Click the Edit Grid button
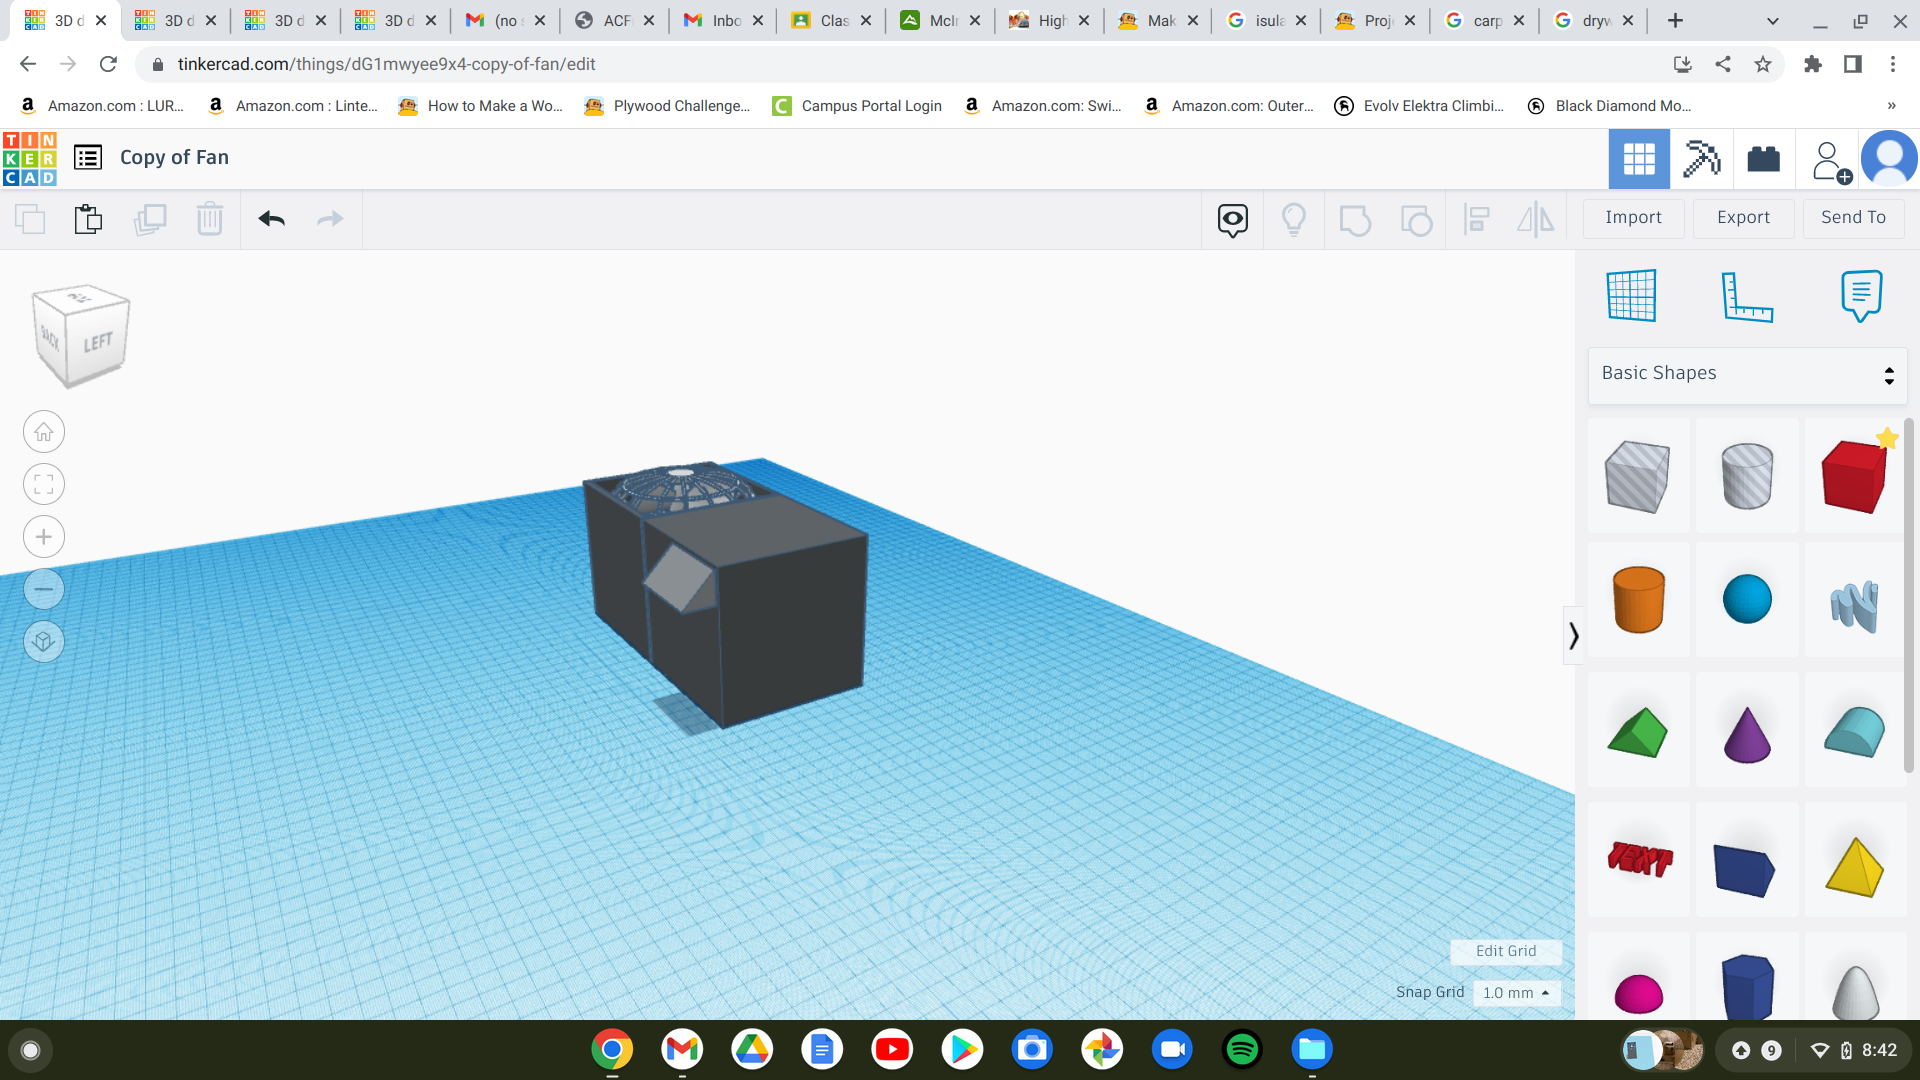The width and height of the screenshot is (1920, 1080). [x=1506, y=951]
